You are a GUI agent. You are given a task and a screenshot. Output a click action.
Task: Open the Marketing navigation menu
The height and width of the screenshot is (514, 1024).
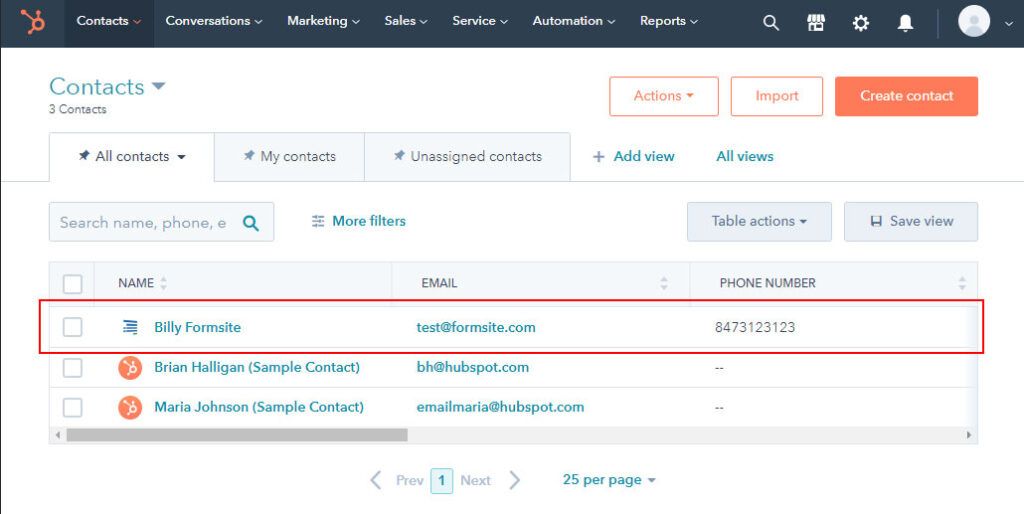coord(323,21)
